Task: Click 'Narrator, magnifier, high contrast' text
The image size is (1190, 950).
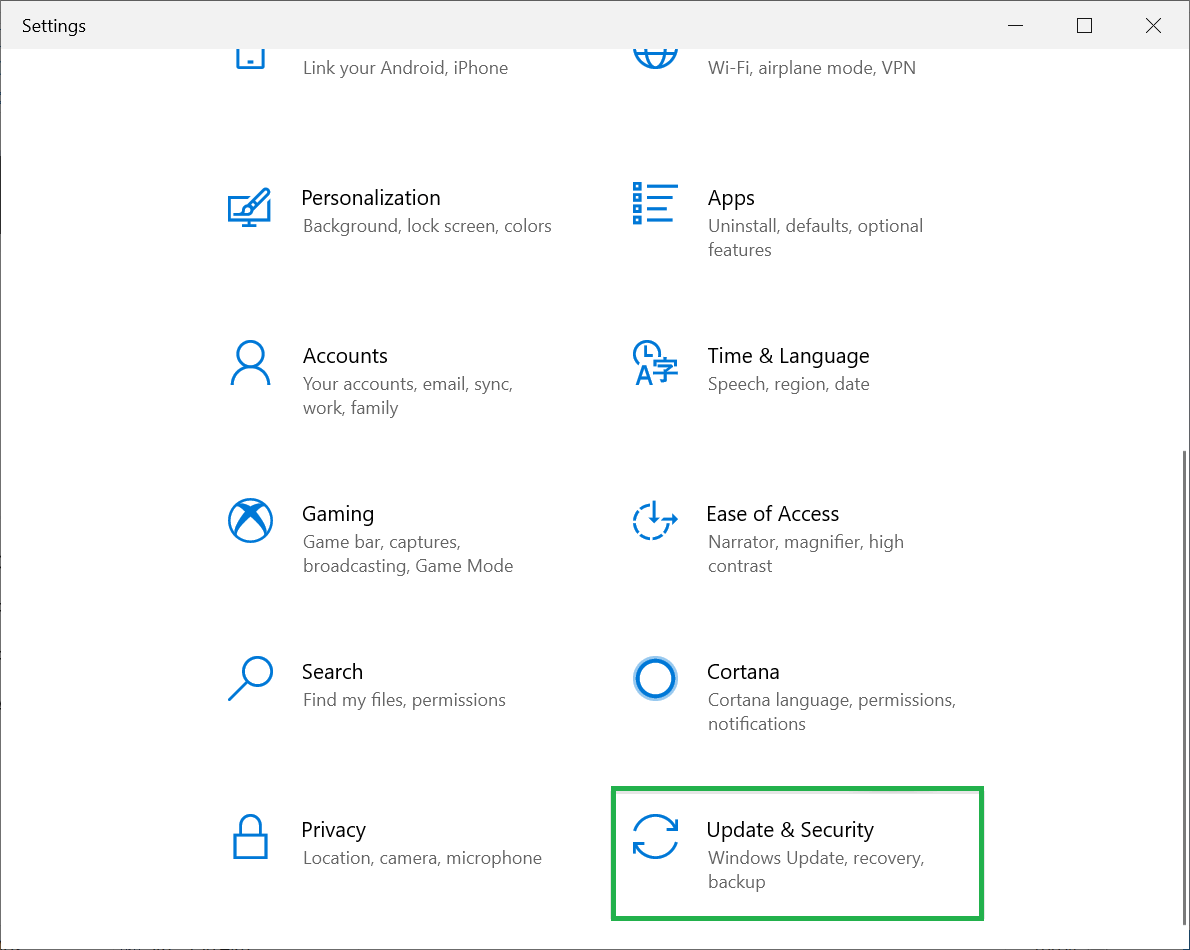Action: tap(805, 554)
